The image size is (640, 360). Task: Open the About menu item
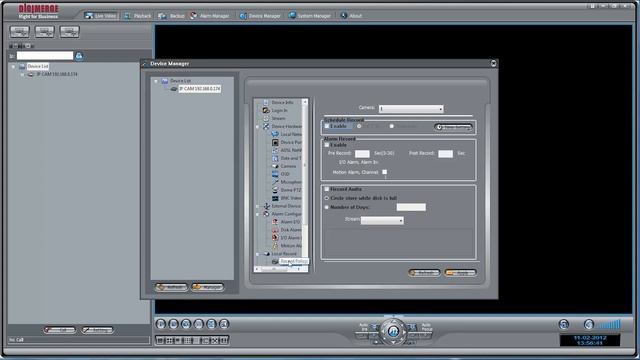point(351,16)
